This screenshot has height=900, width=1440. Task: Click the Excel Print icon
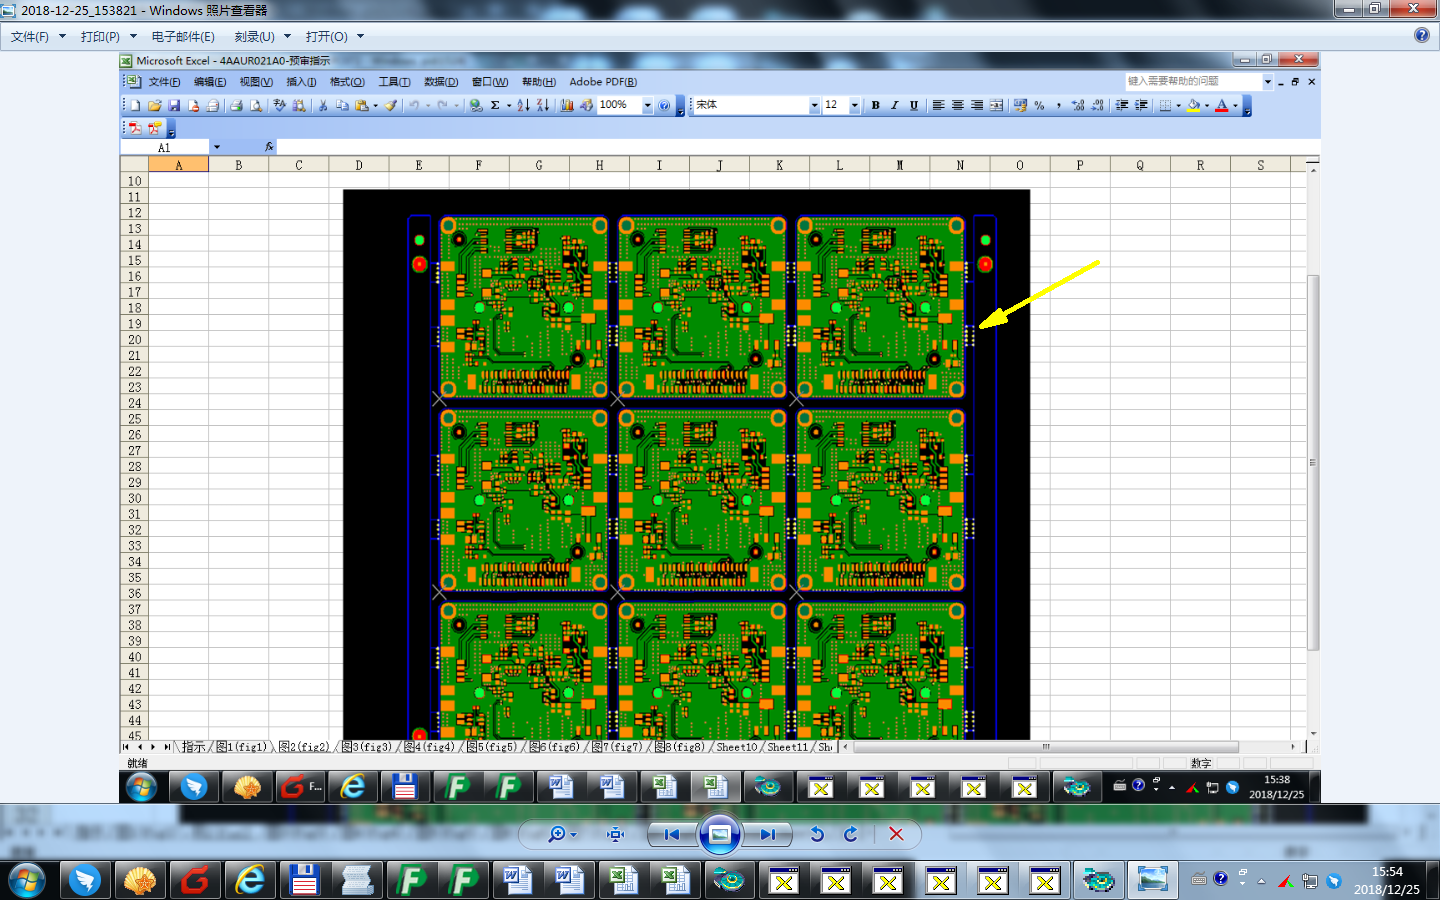(236, 105)
